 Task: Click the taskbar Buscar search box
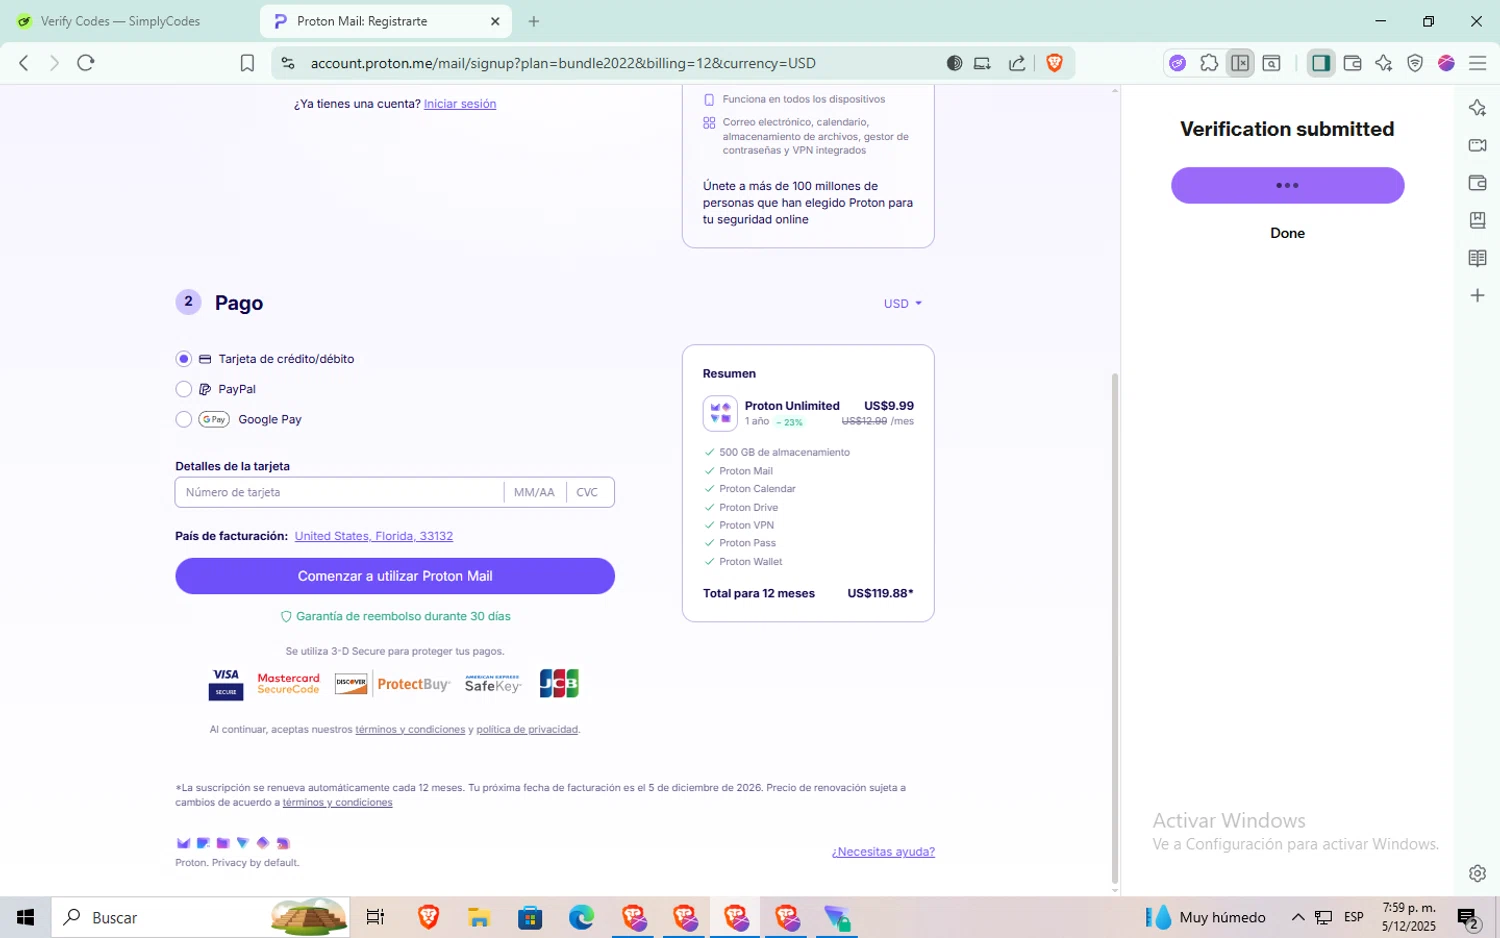click(200, 917)
